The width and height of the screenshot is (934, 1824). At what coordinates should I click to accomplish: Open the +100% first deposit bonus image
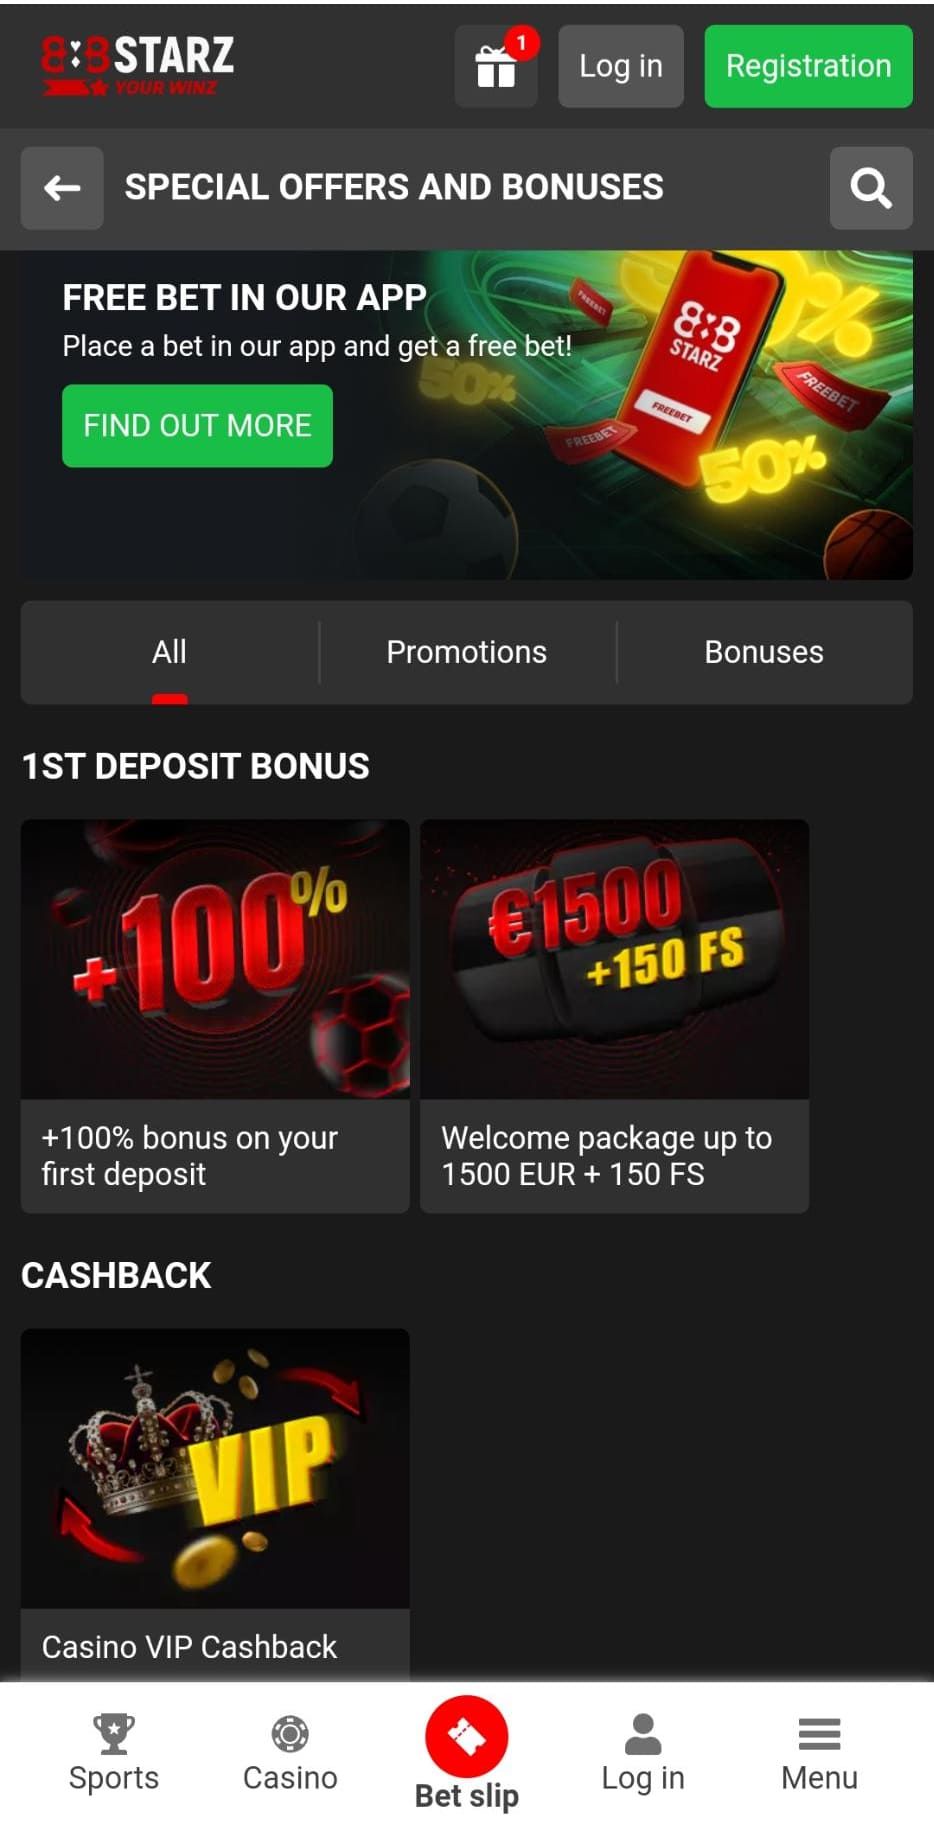click(x=215, y=959)
